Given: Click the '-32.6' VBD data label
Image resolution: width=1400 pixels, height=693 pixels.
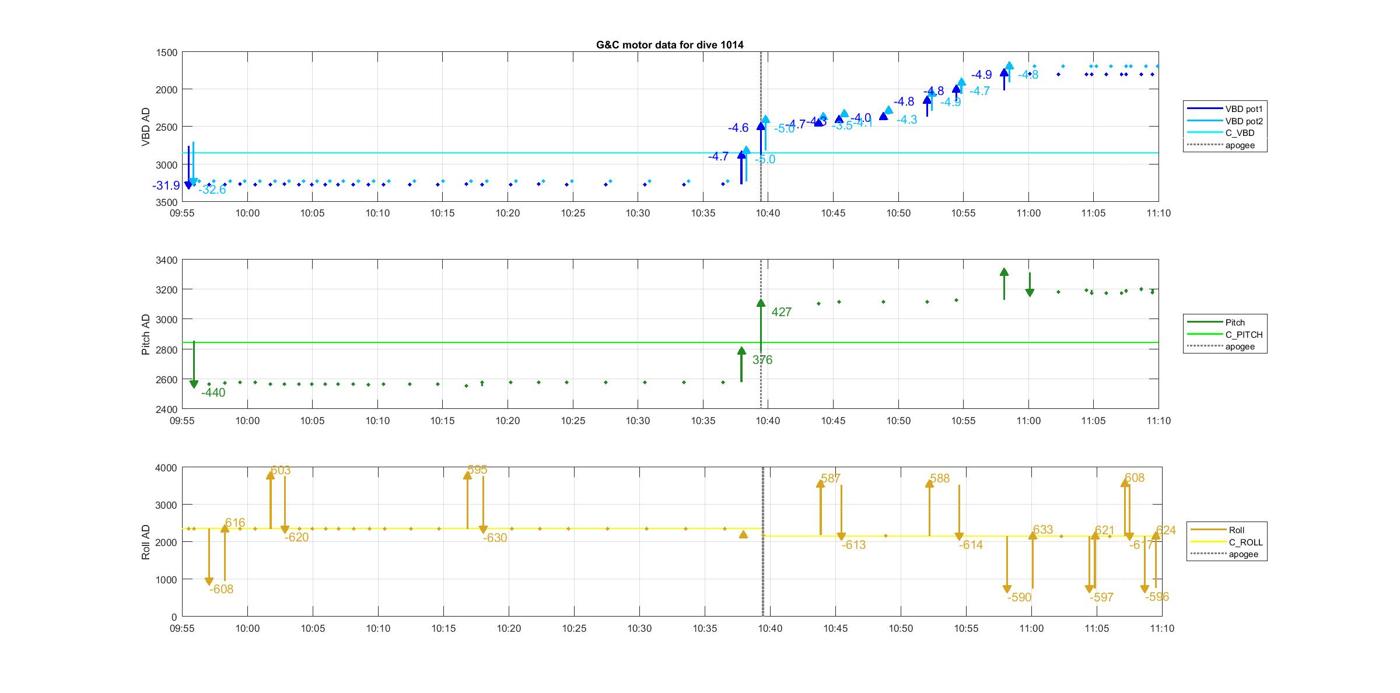Looking at the screenshot, I should coord(212,190).
